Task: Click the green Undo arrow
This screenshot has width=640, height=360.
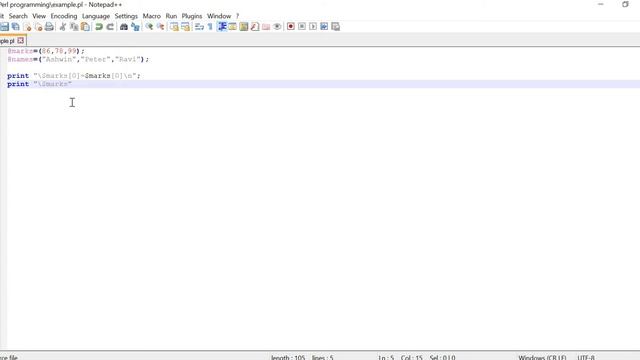Action: pyautogui.click(x=99, y=27)
